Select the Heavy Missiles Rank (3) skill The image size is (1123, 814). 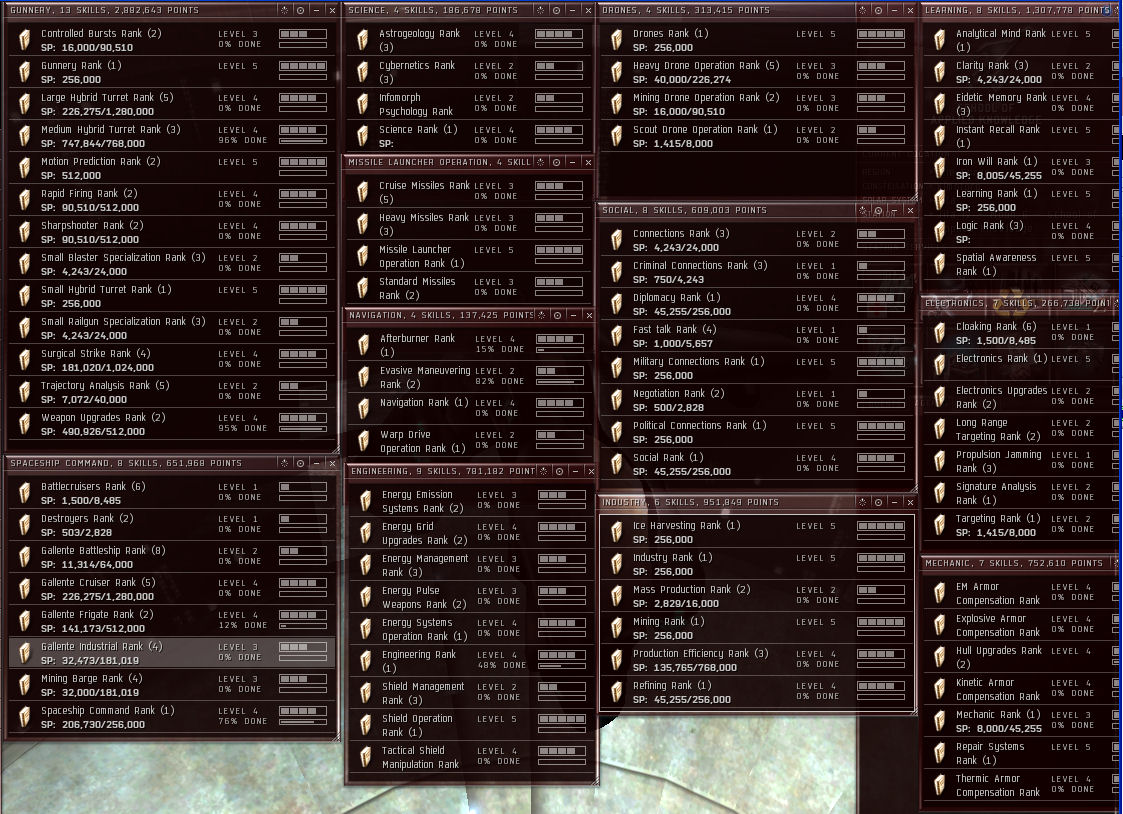(468, 224)
